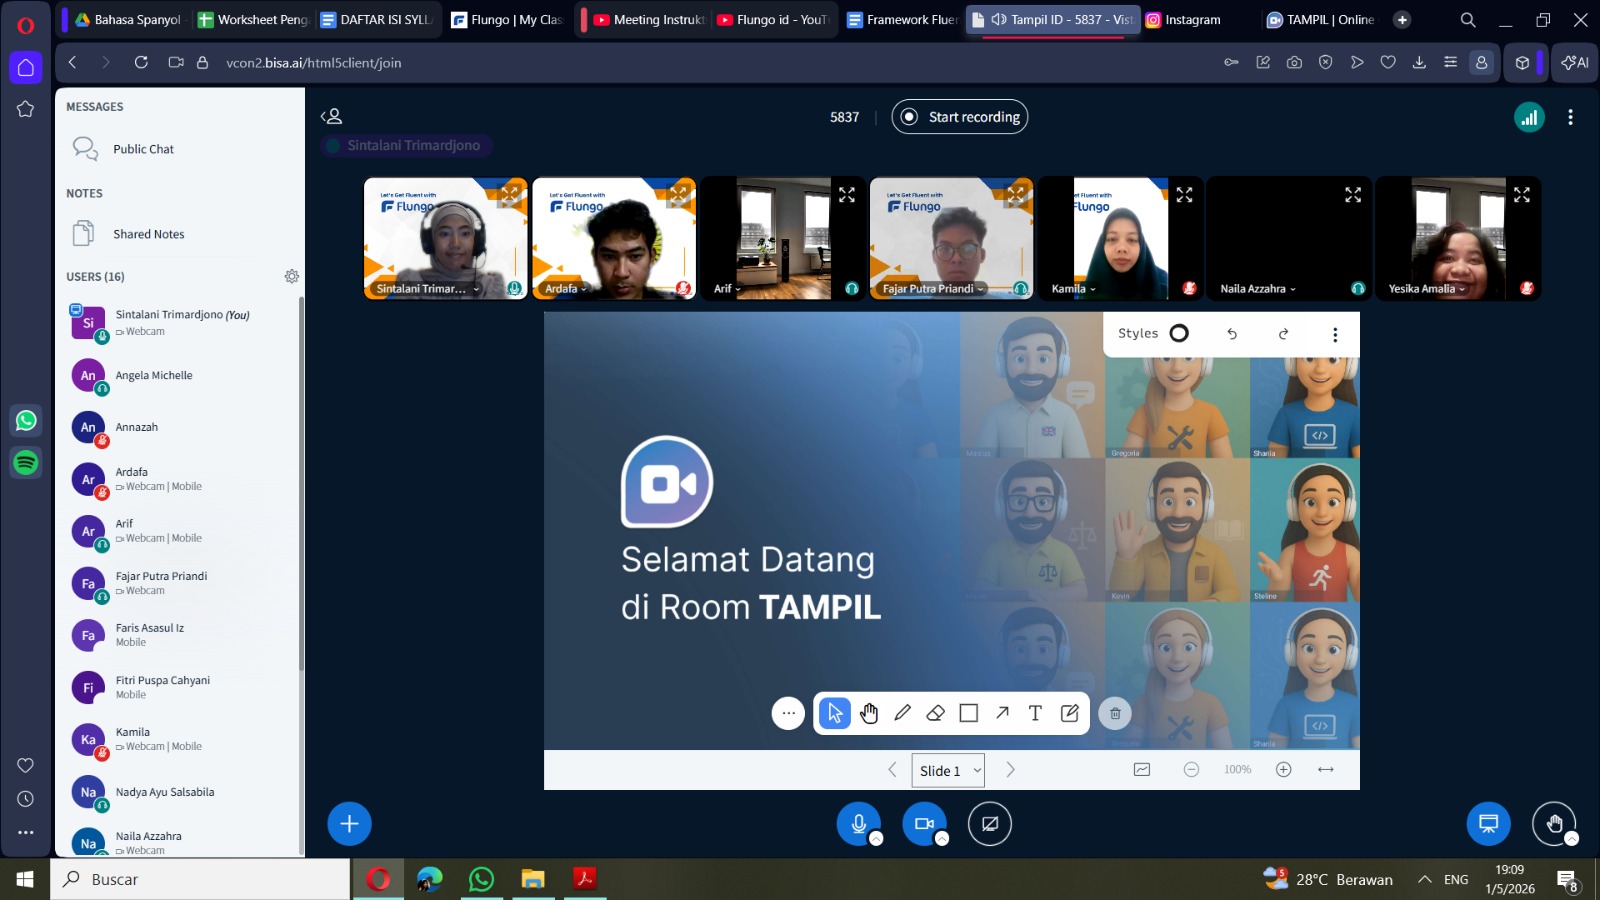Open Shared Notes
This screenshot has width=1600, height=900.
pos(180,234)
